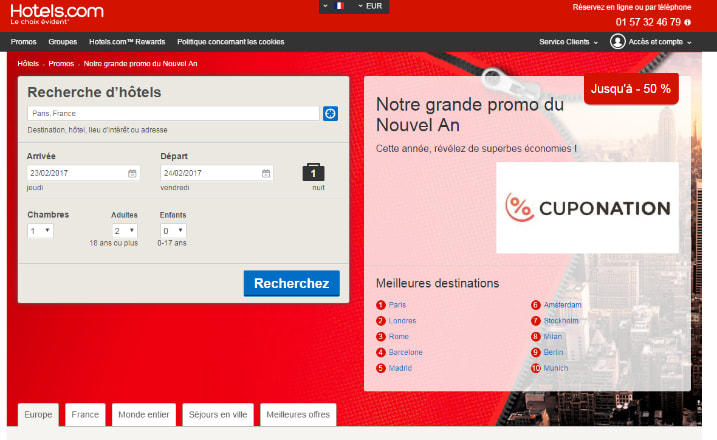Click the Londres destination link
Image resolution: width=717 pixels, height=440 pixels.
click(x=402, y=321)
